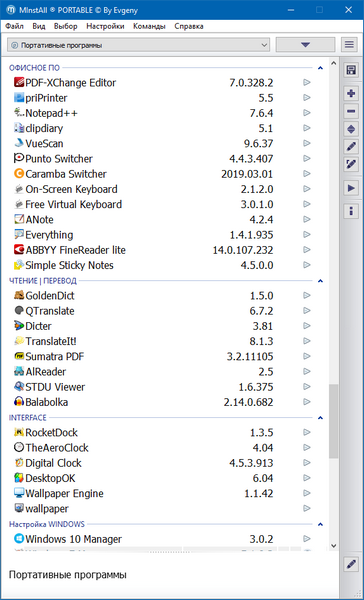Open the Портативные программы profile dropdown
Viewport: 364px width, 600px height.
[139, 45]
